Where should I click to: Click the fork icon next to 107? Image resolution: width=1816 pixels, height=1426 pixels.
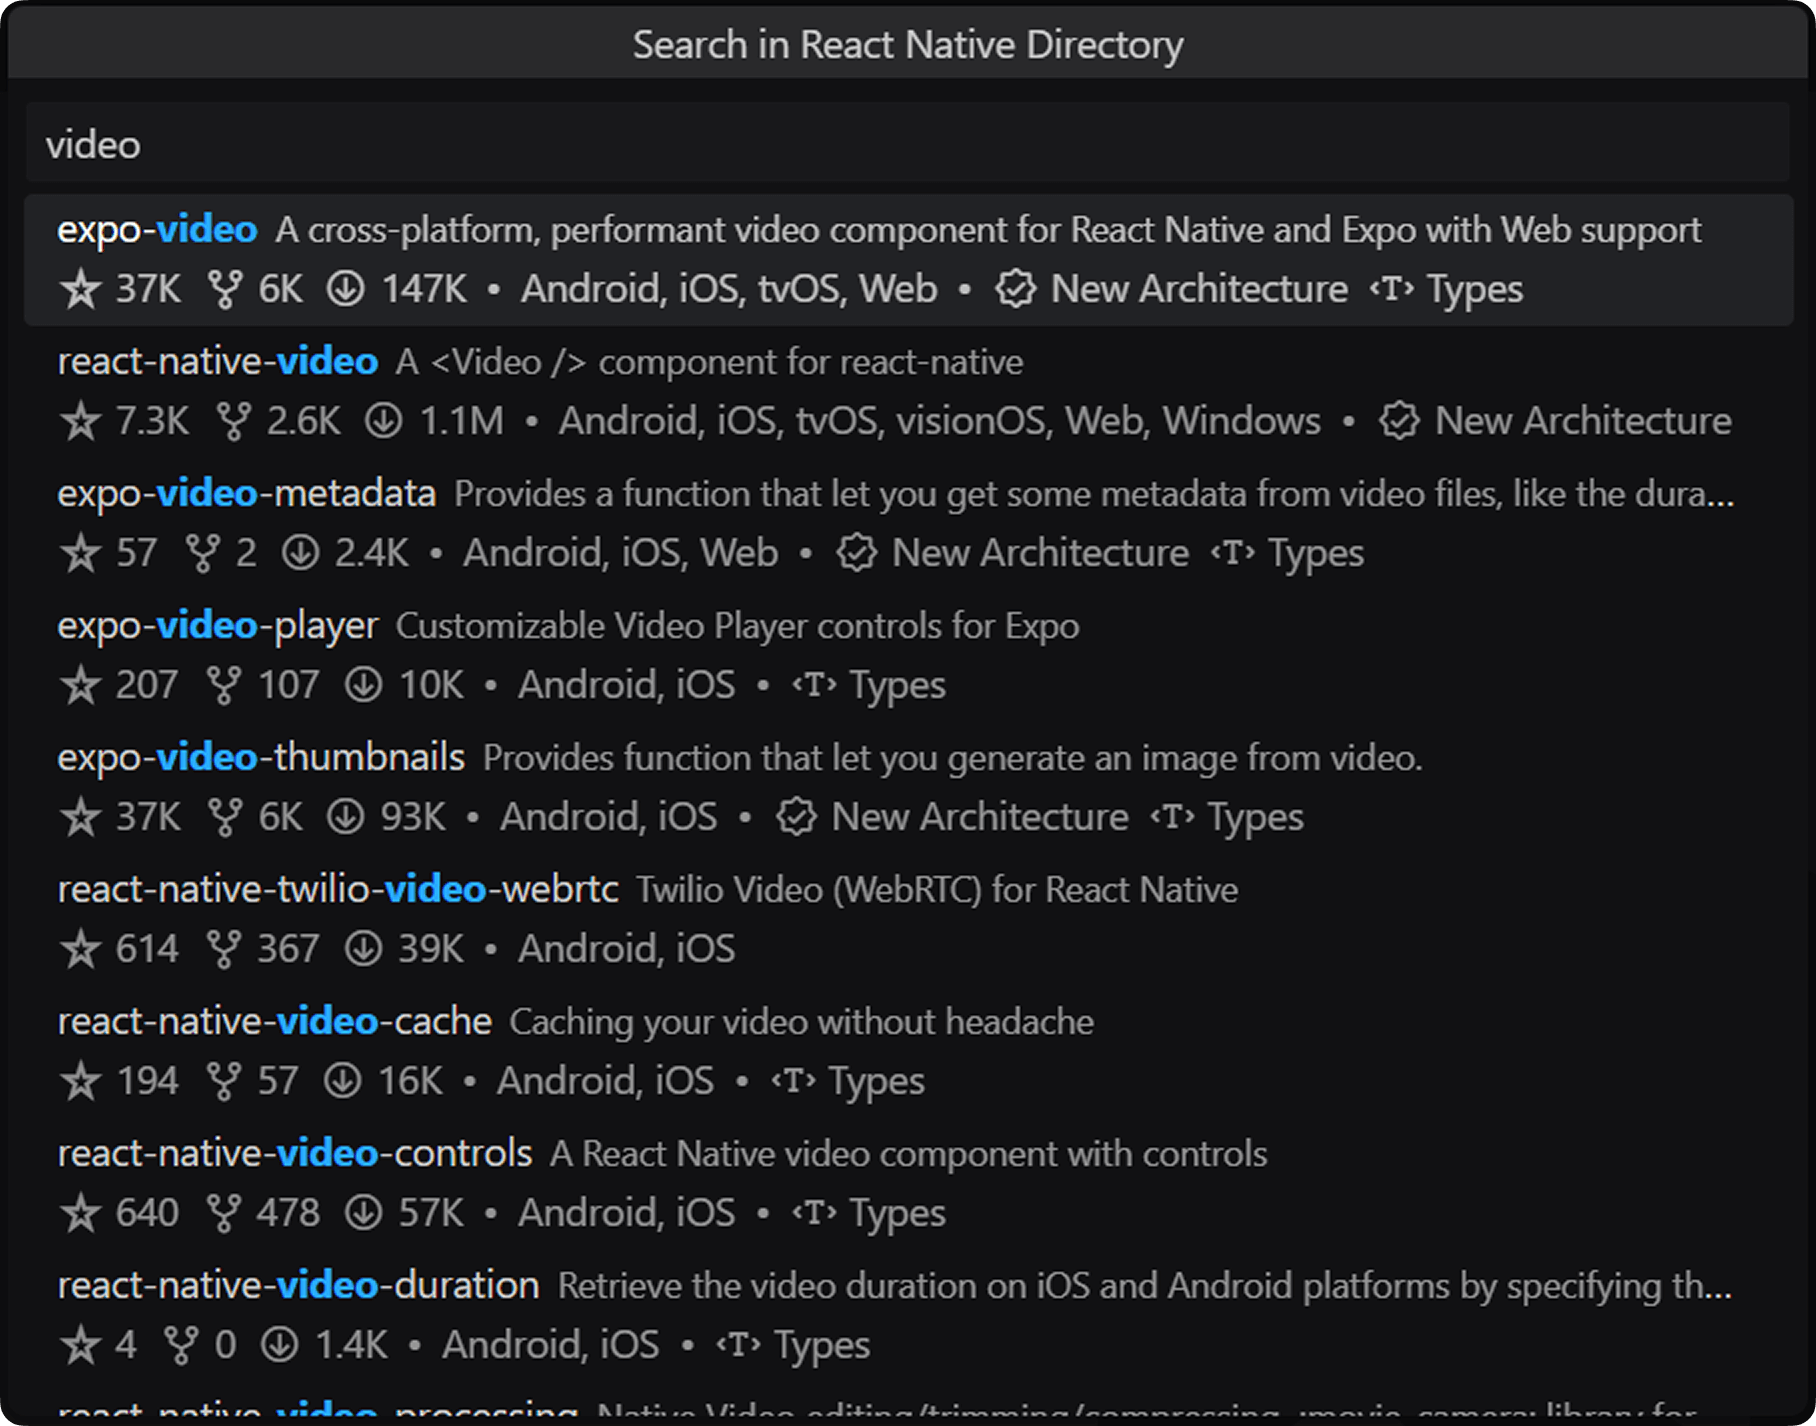tap(224, 685)
